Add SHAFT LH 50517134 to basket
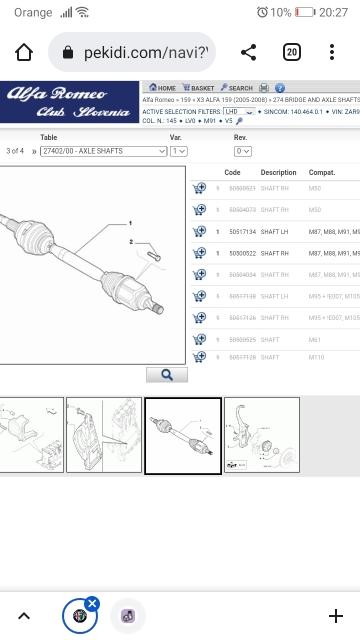 [x=199, y=231]
